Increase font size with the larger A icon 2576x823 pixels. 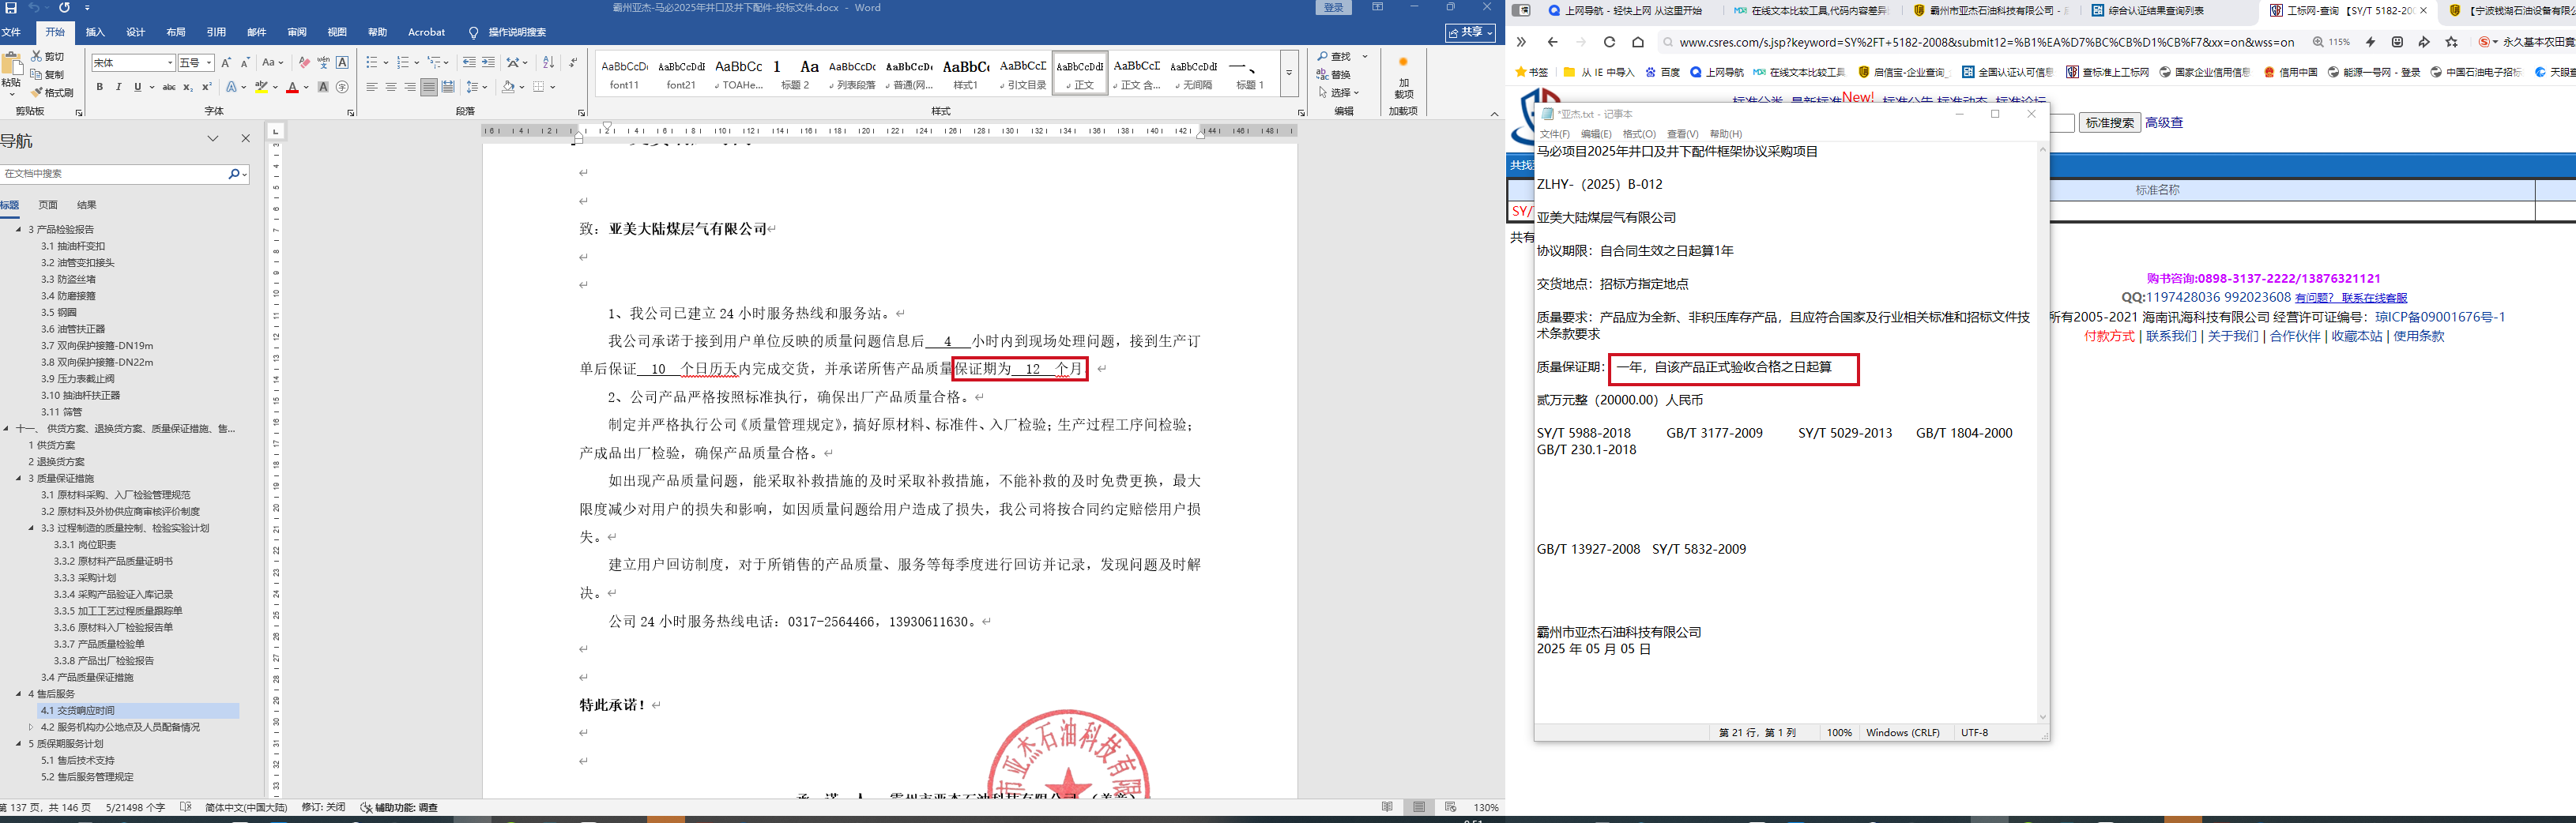coord(226,62)
